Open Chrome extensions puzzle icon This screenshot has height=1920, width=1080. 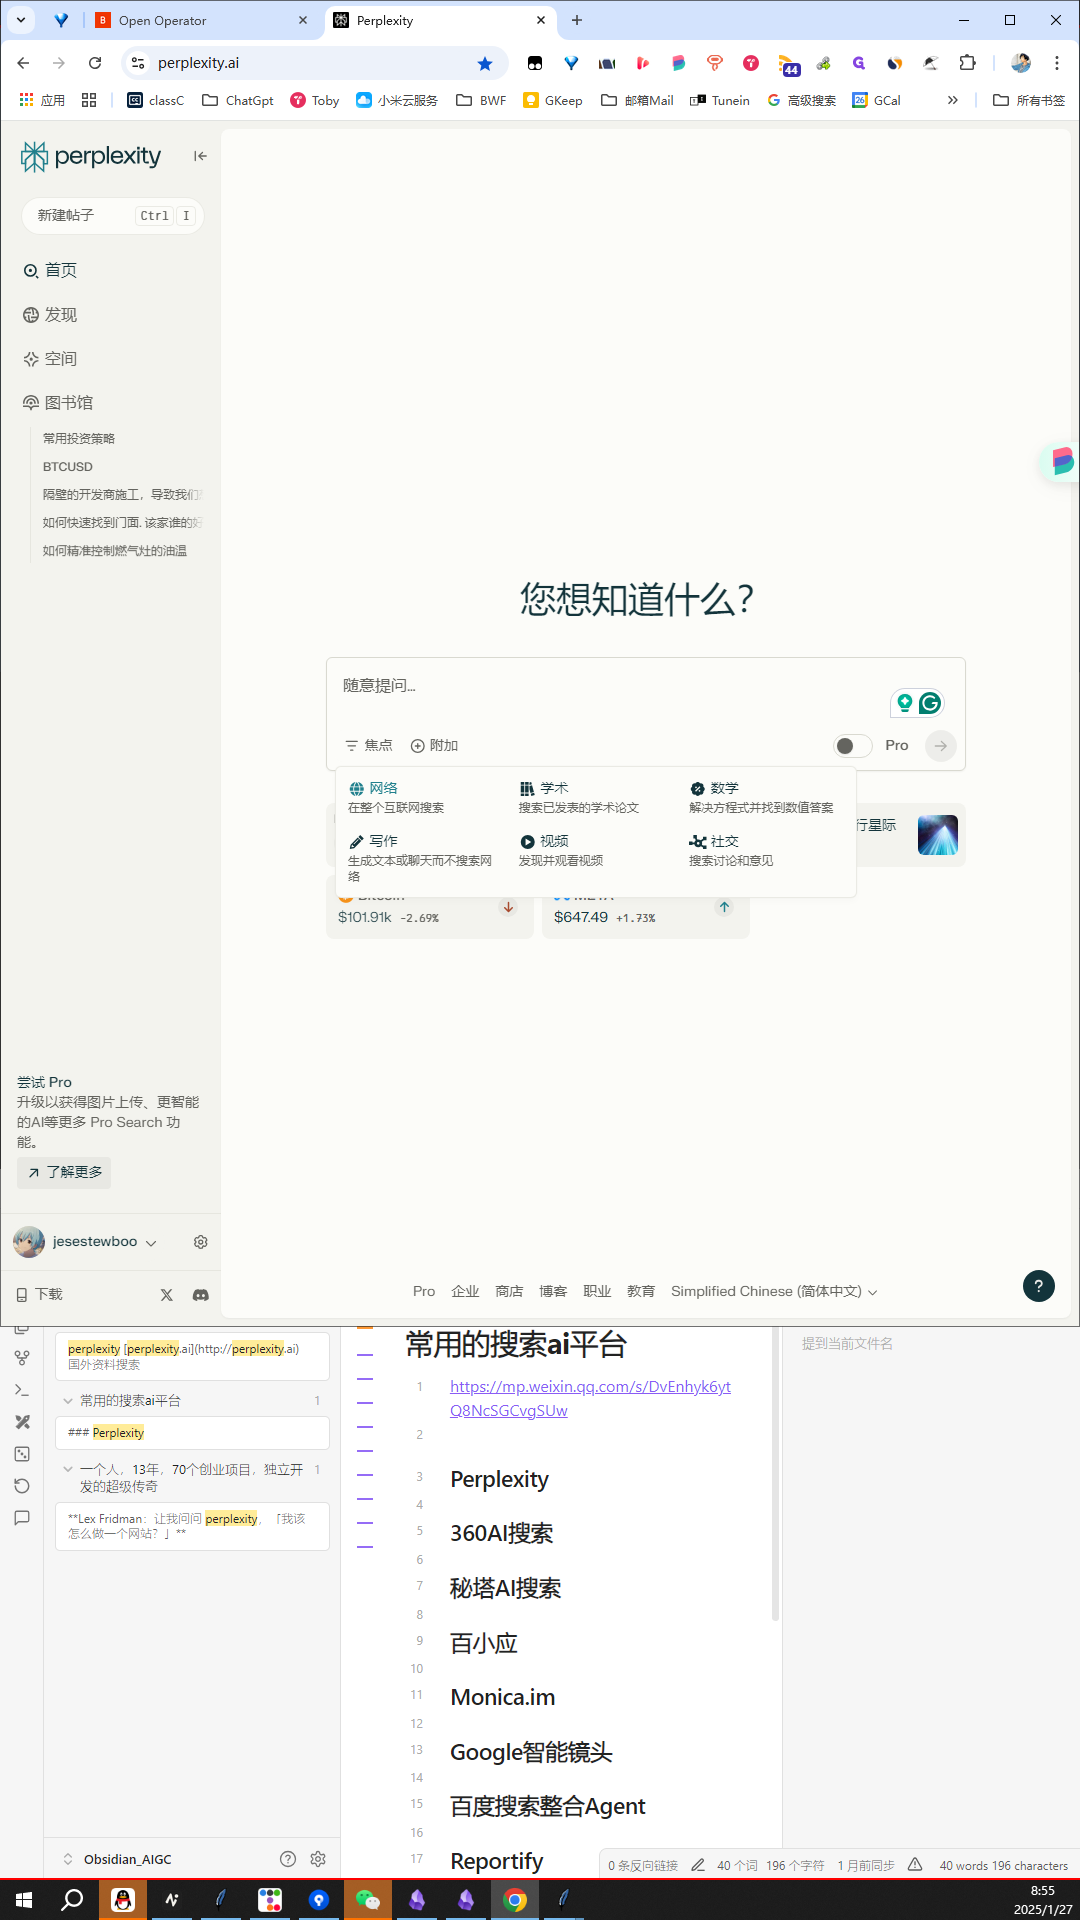[967, 63]
